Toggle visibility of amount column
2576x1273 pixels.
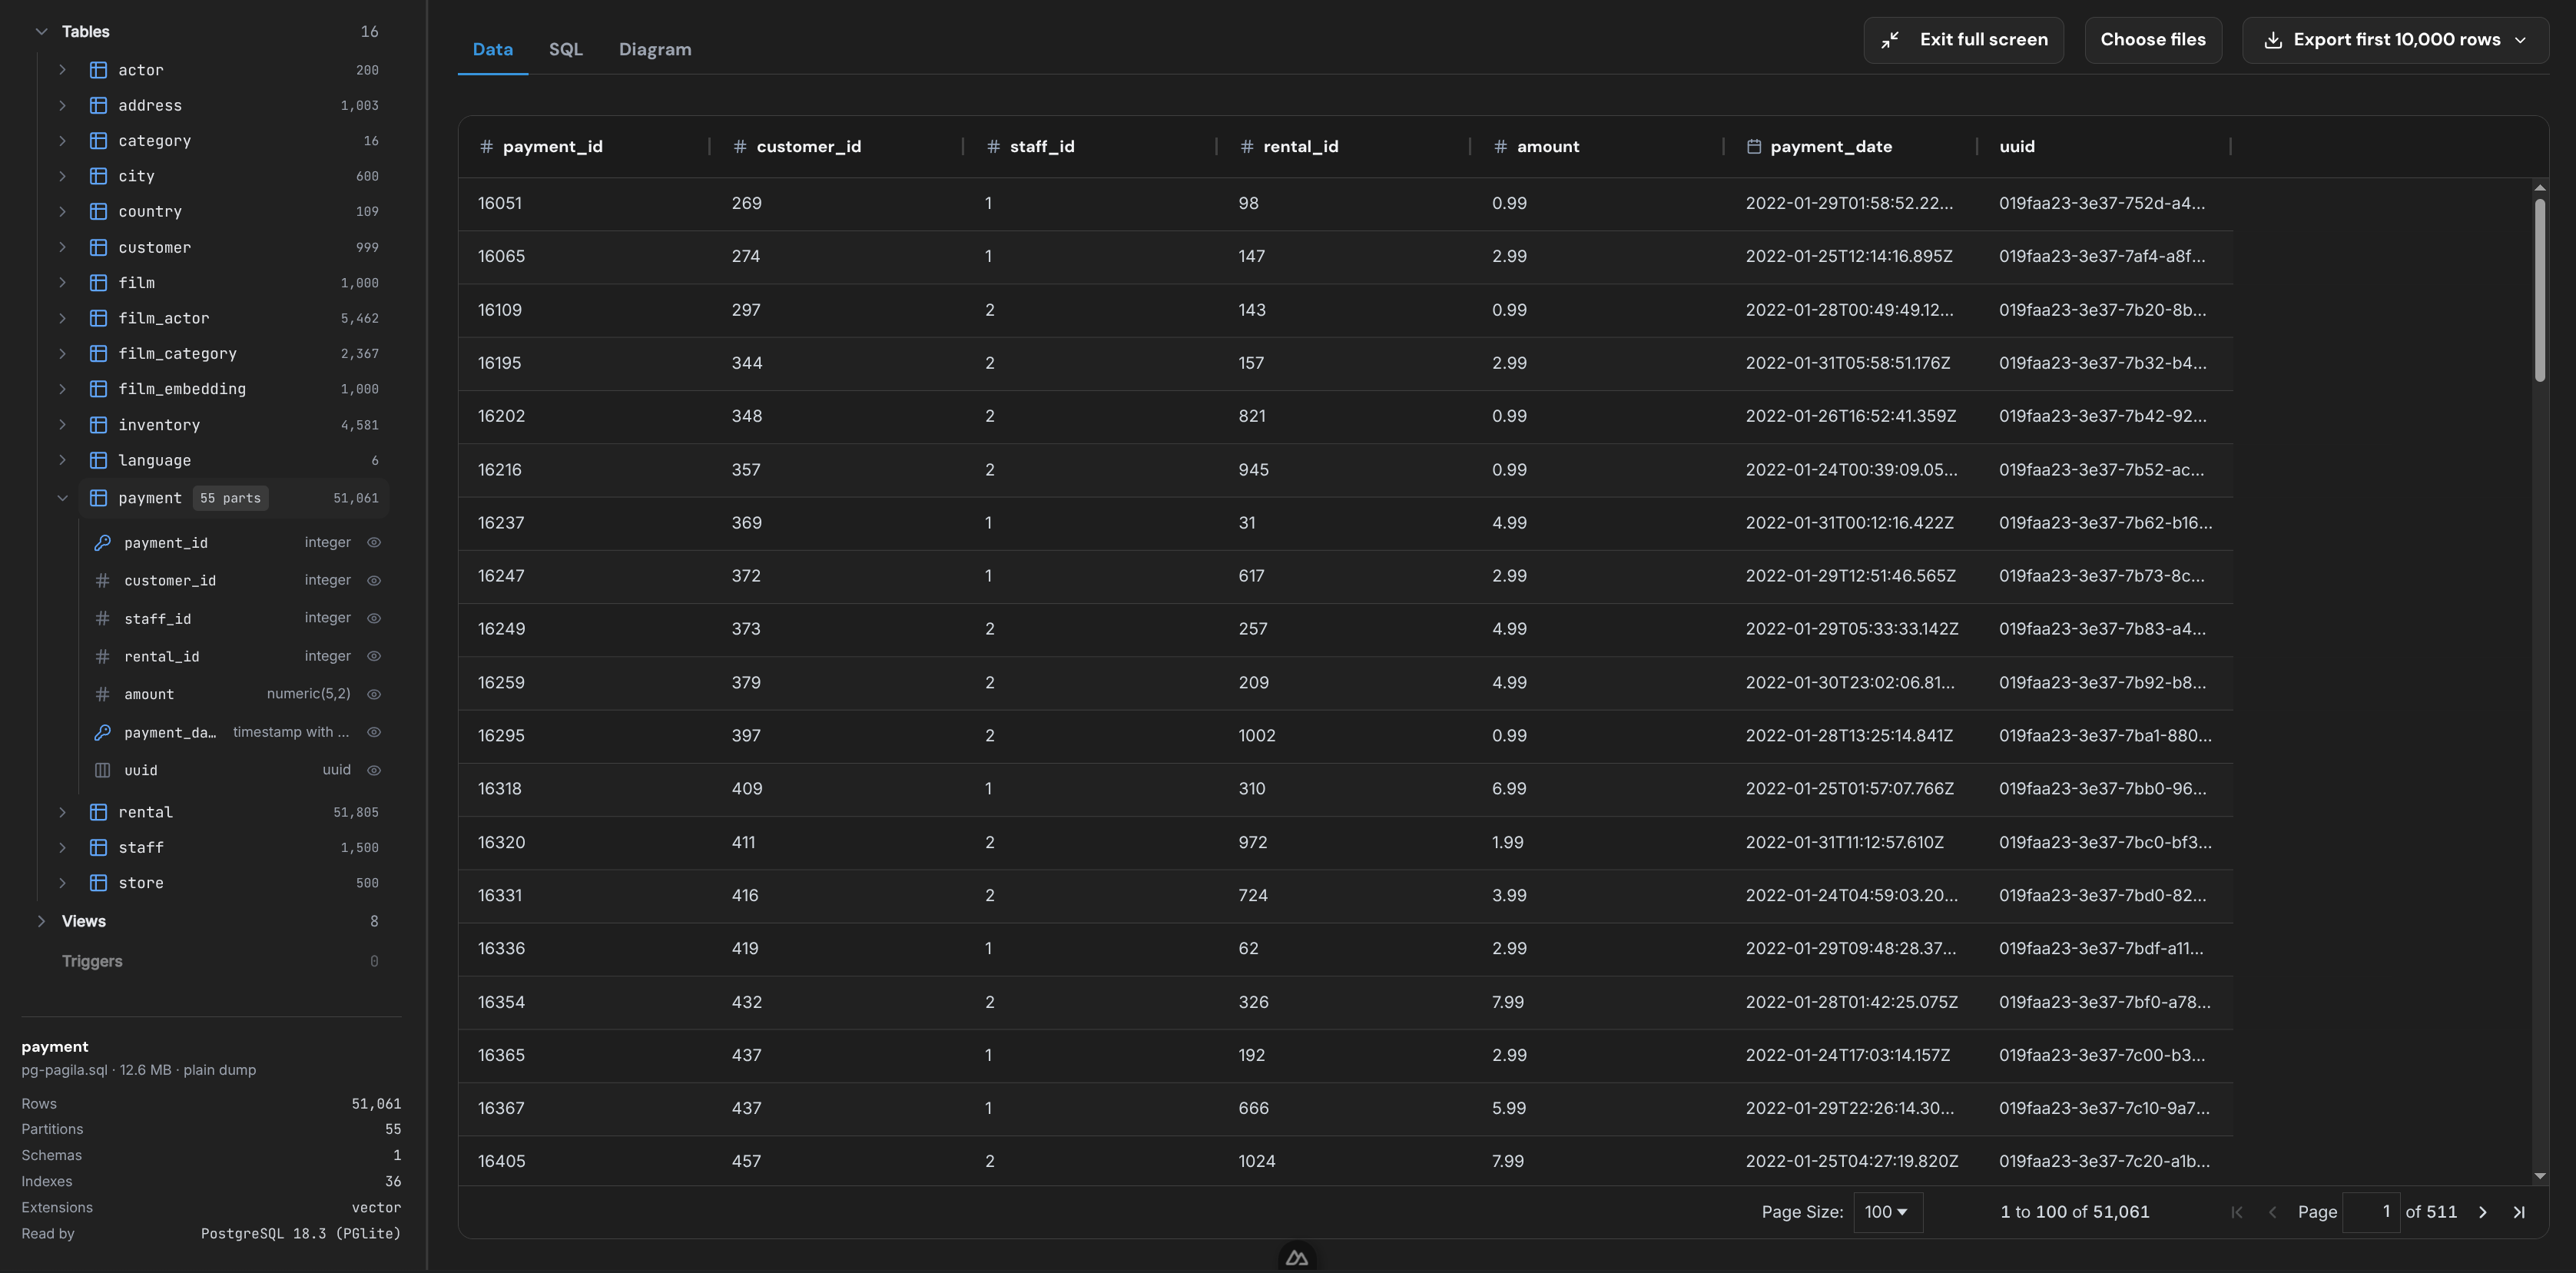pos(374,694)
